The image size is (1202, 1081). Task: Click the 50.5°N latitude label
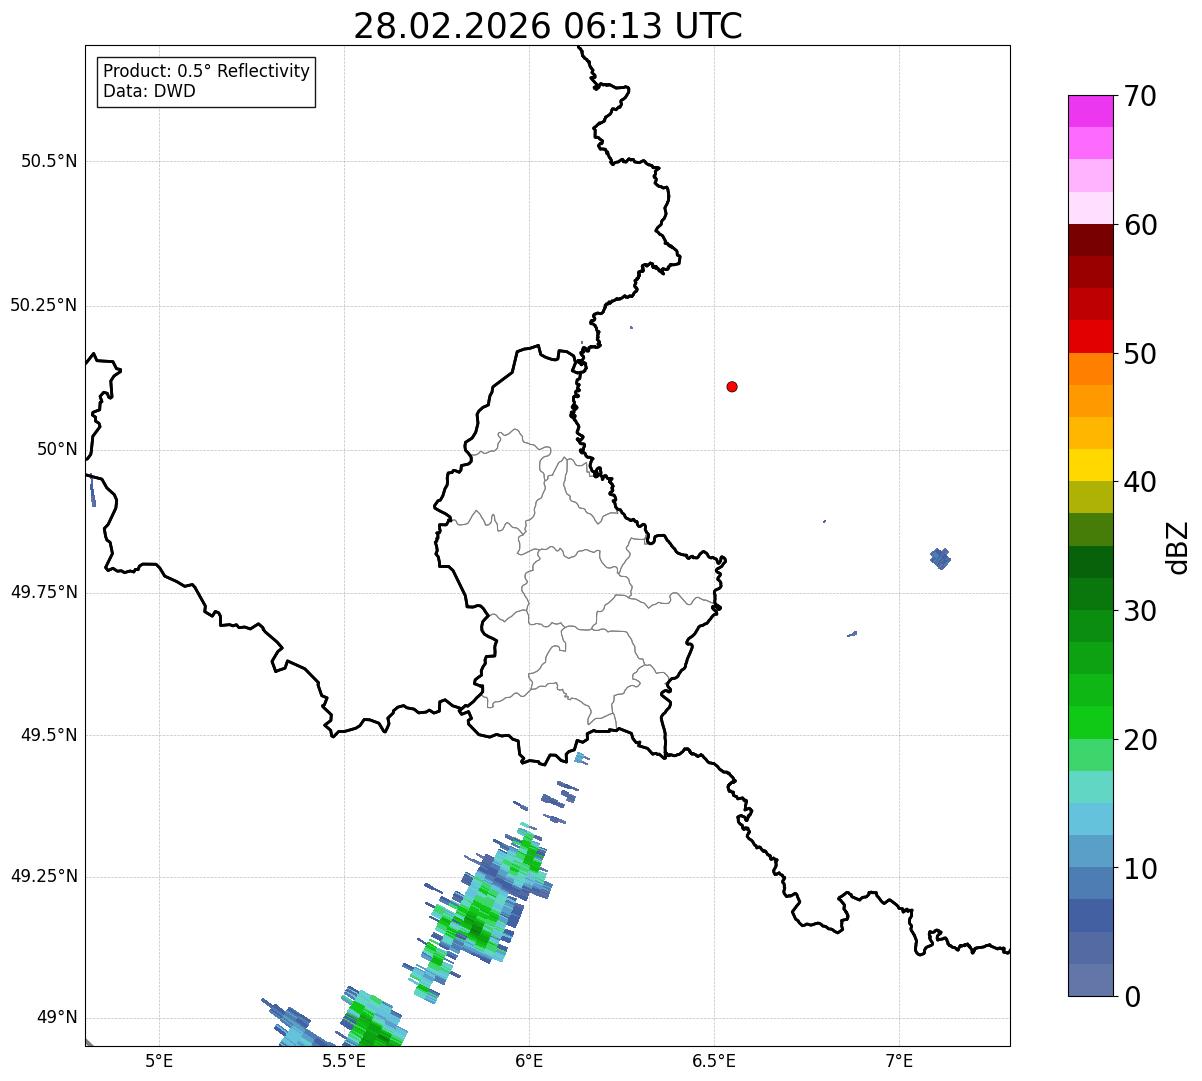[x=49, y=161]
